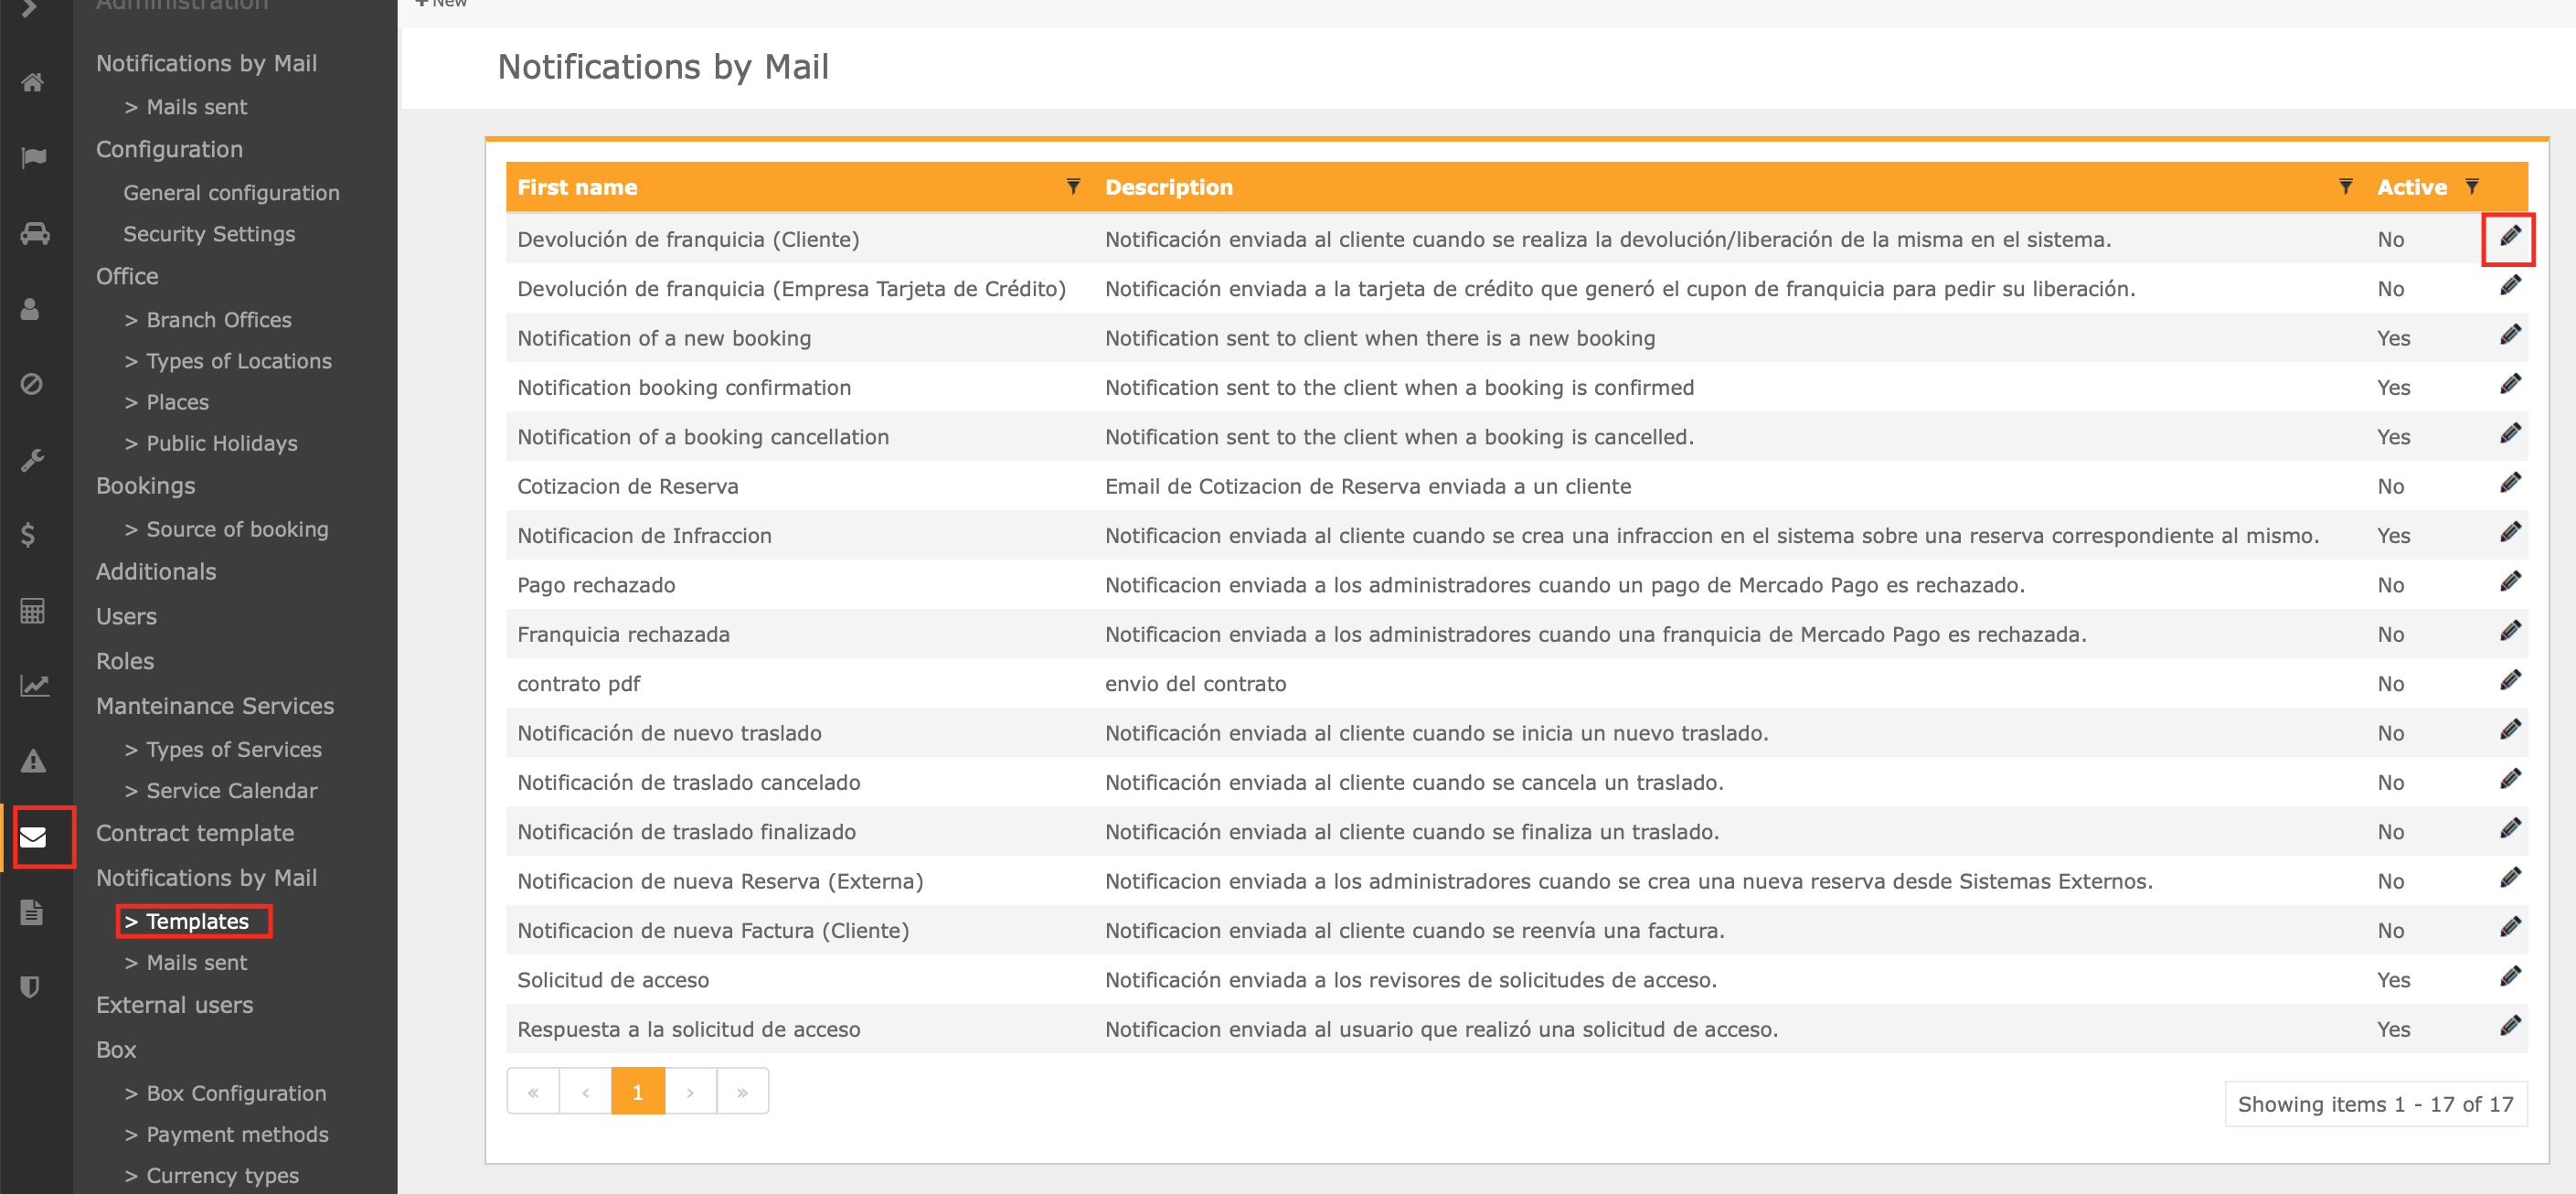Open the car vehicles icon in sidebar
The width and height of the screenshot is (2576, 1194).
coord(34,233)
